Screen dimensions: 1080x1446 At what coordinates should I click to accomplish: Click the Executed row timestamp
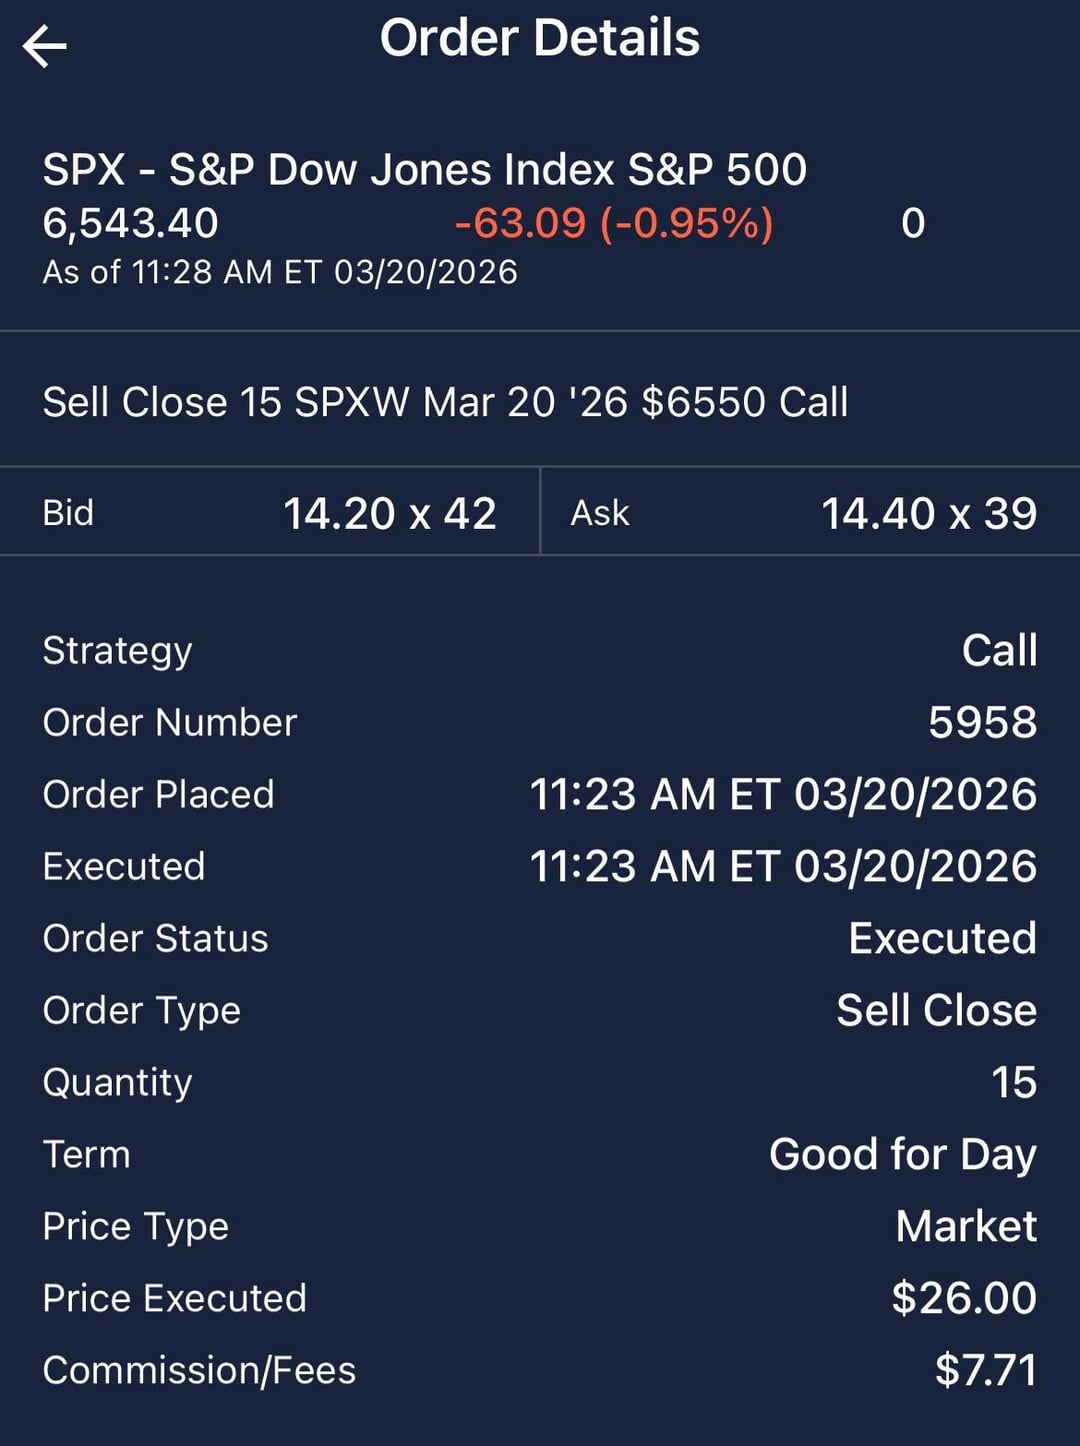pyautogui.click(x=782, y=866)
